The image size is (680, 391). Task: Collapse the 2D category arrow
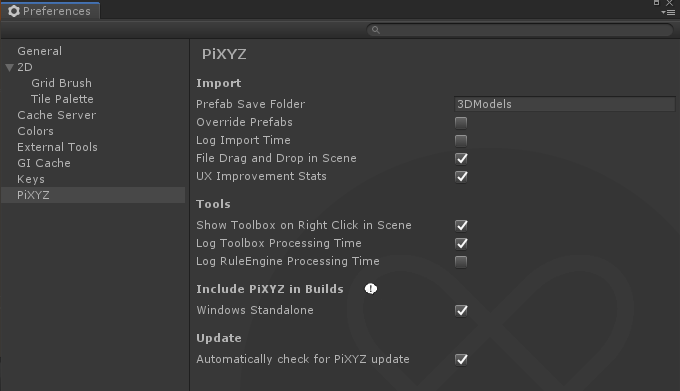coord(10,68)
